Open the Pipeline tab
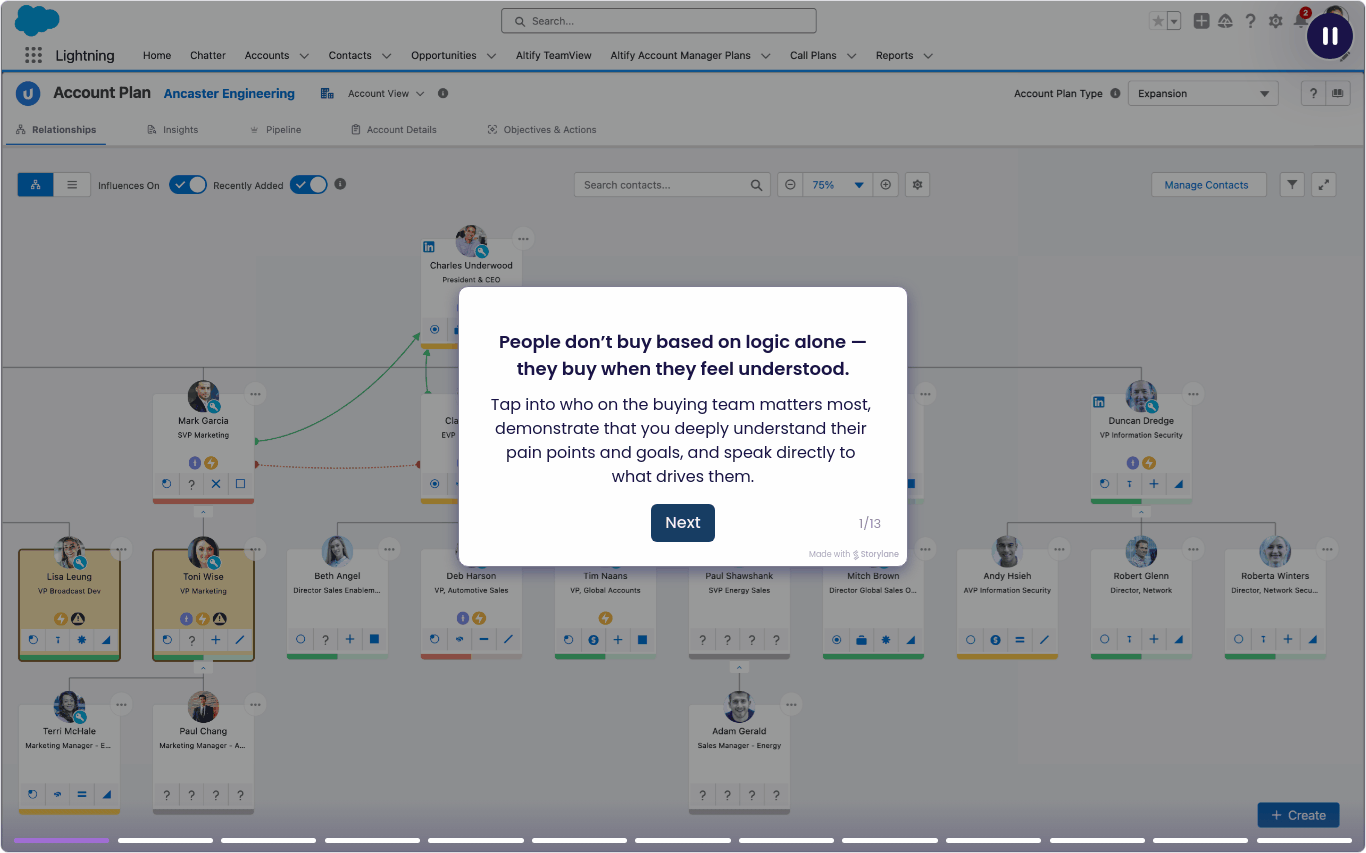The image size is (1366, 853). point(276,130)
